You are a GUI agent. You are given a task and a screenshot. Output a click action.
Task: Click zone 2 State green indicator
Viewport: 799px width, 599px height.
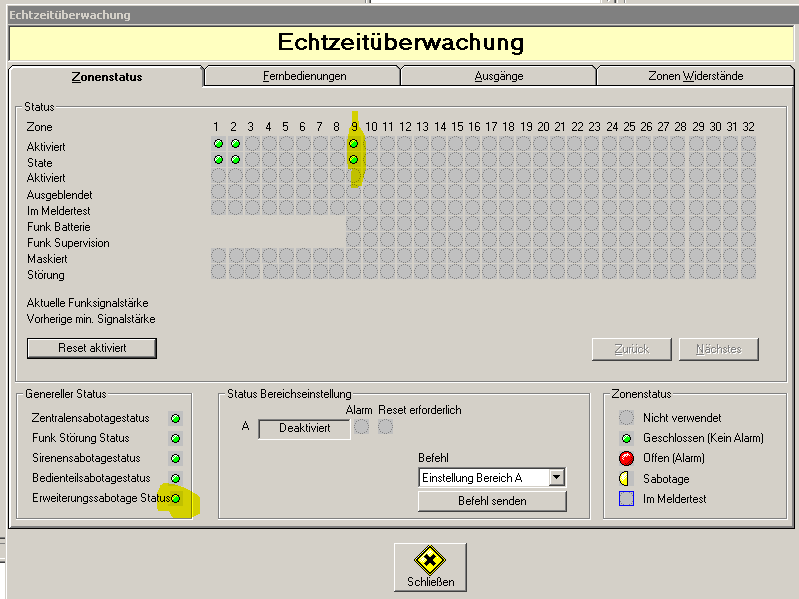(x=235, y=160)
